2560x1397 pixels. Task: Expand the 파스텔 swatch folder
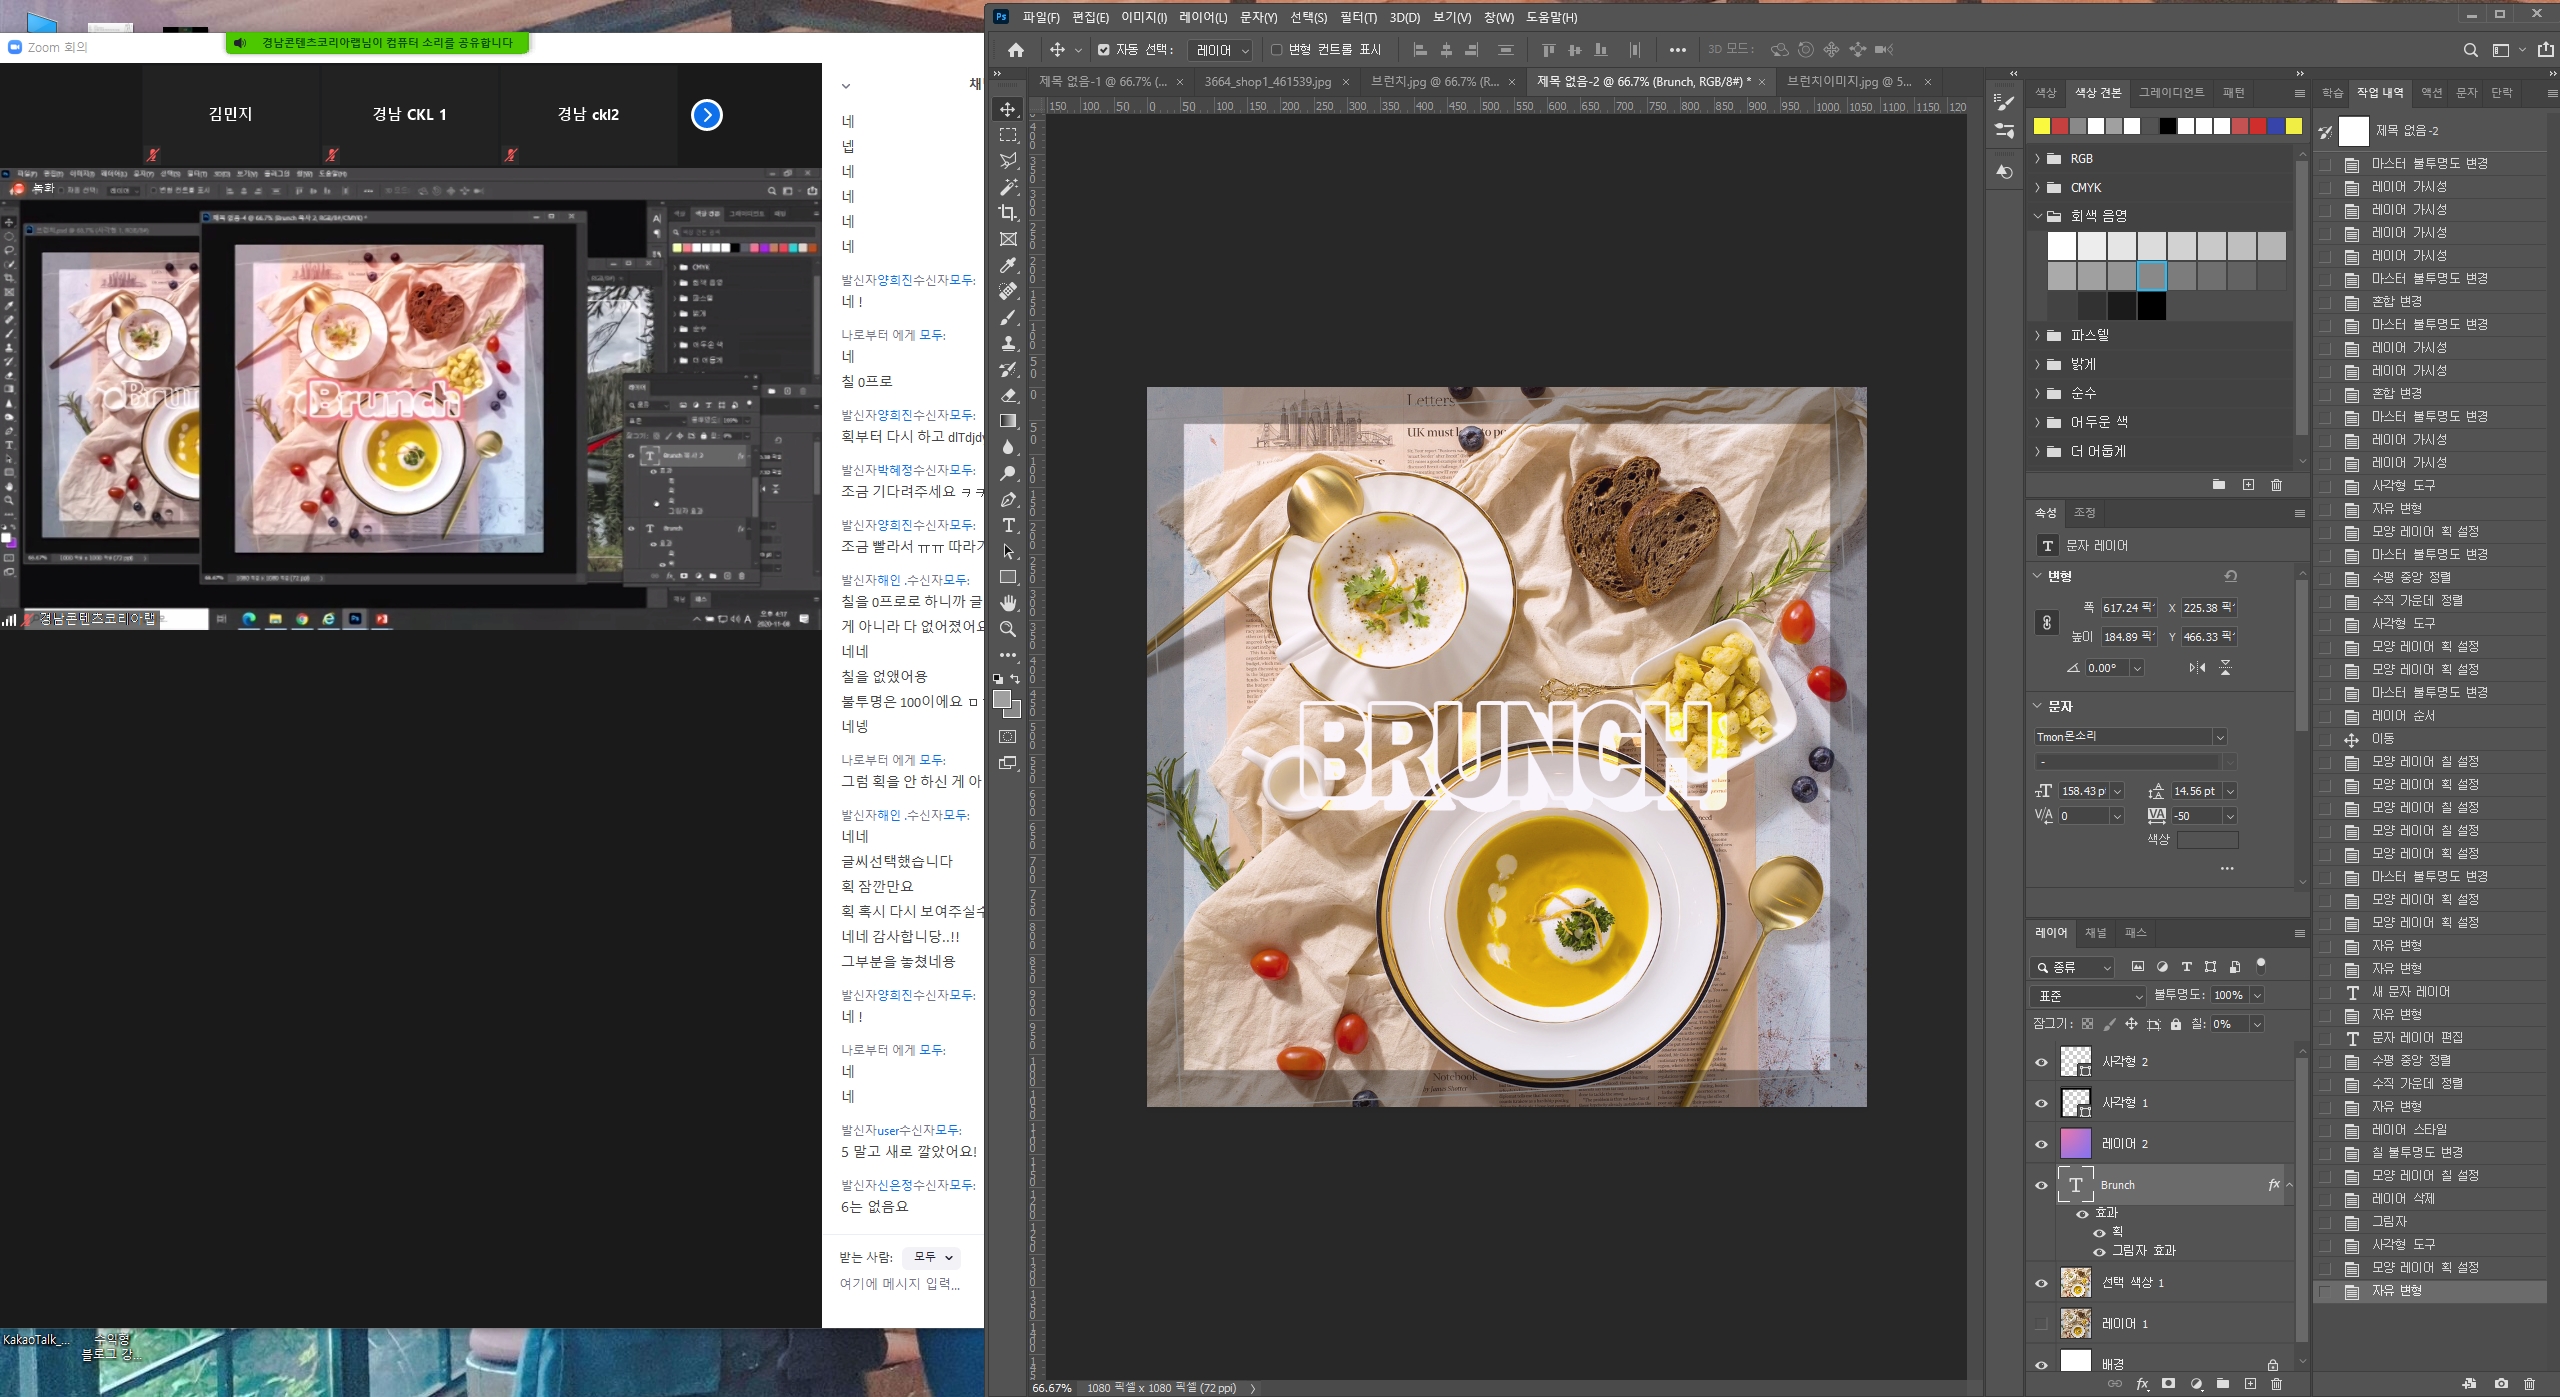(x=2038, y=335)
